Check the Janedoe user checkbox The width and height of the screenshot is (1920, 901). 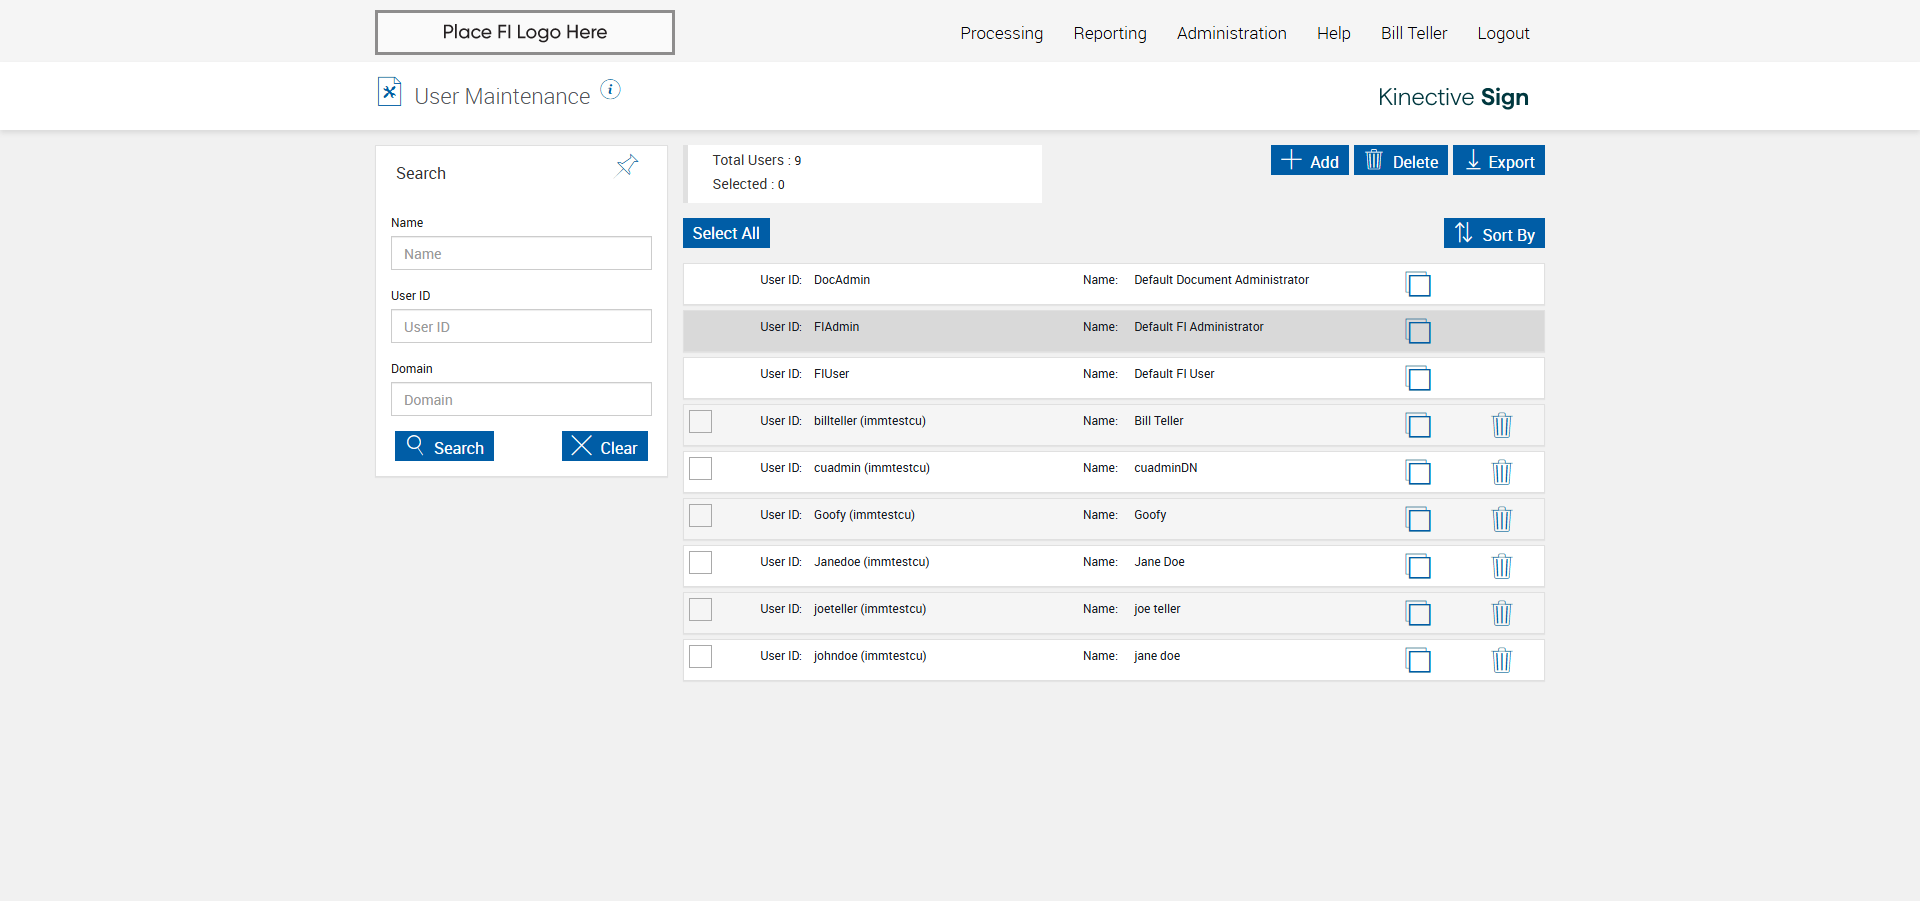pos(701,562)
